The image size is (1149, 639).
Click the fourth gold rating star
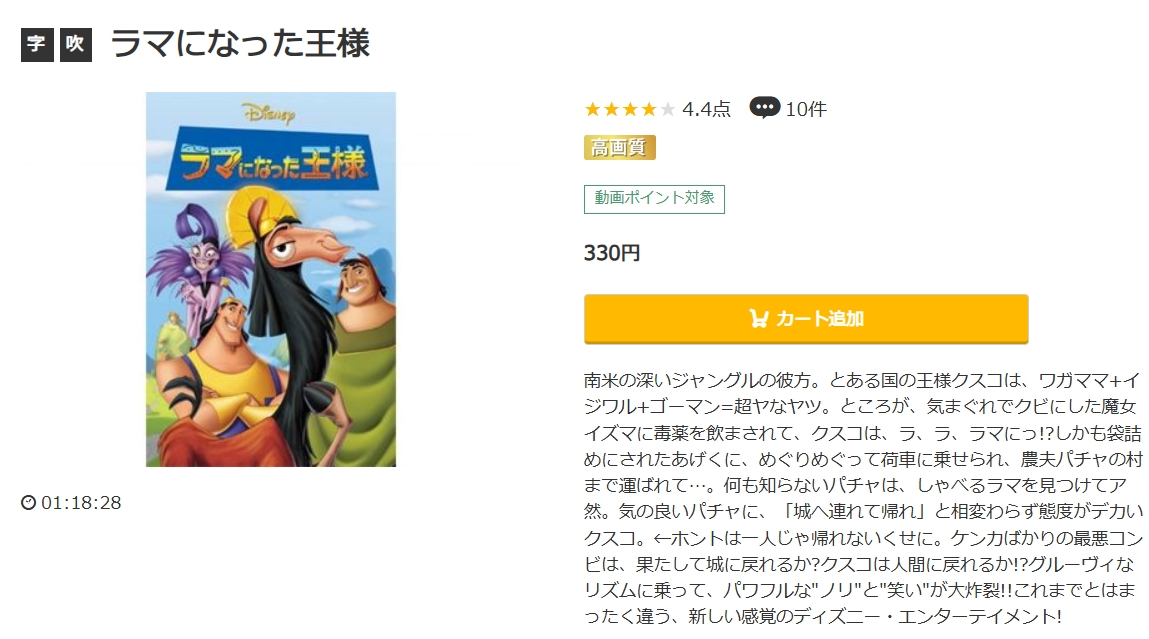pyautogui.click(x=649, y=110)
